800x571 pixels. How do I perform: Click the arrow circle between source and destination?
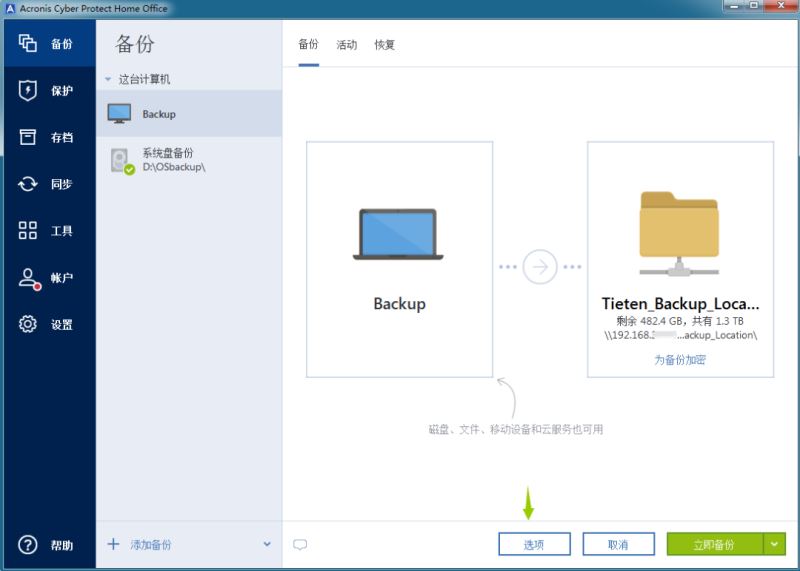(x=540, y=266)
